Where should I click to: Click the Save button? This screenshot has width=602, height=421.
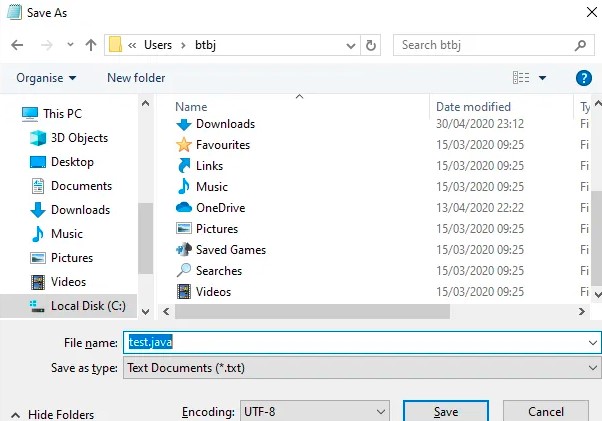pos(446,411)
